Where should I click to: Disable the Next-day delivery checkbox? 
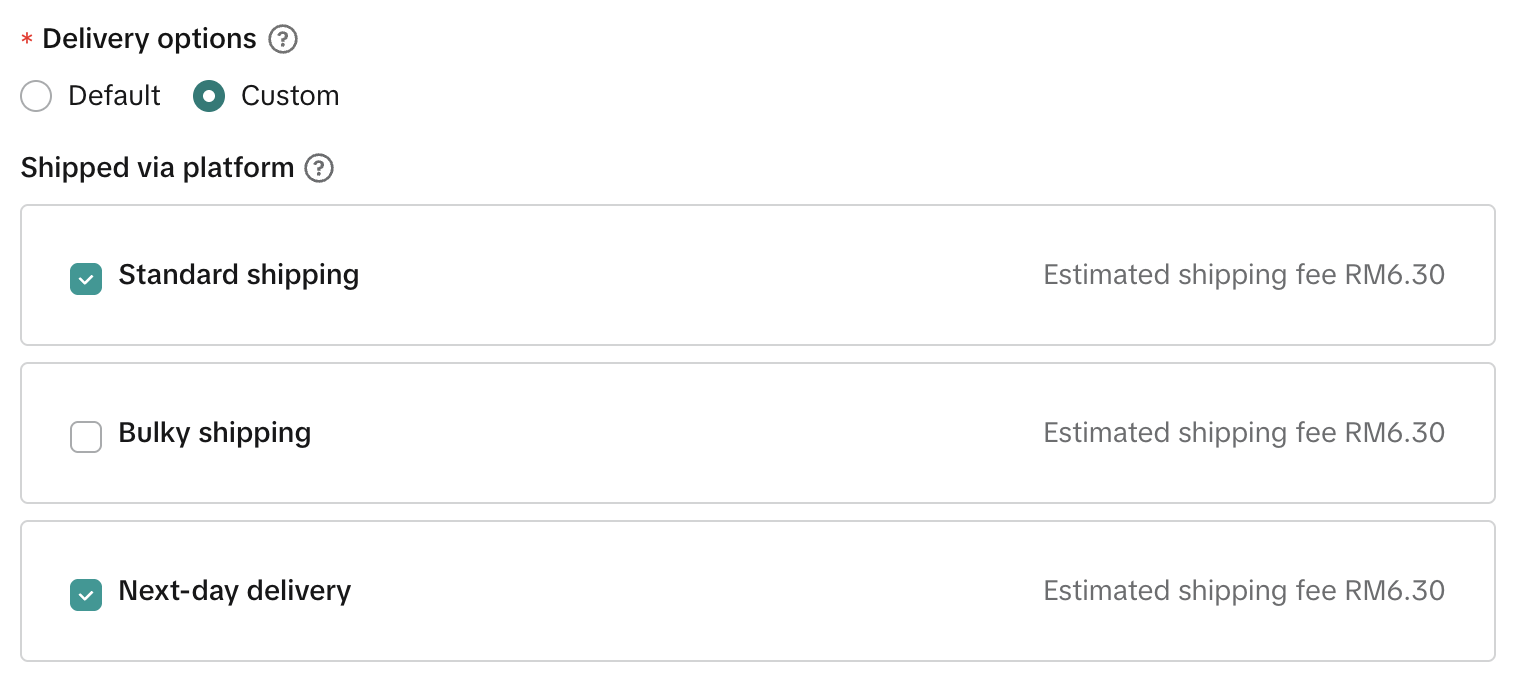(86, 595)
